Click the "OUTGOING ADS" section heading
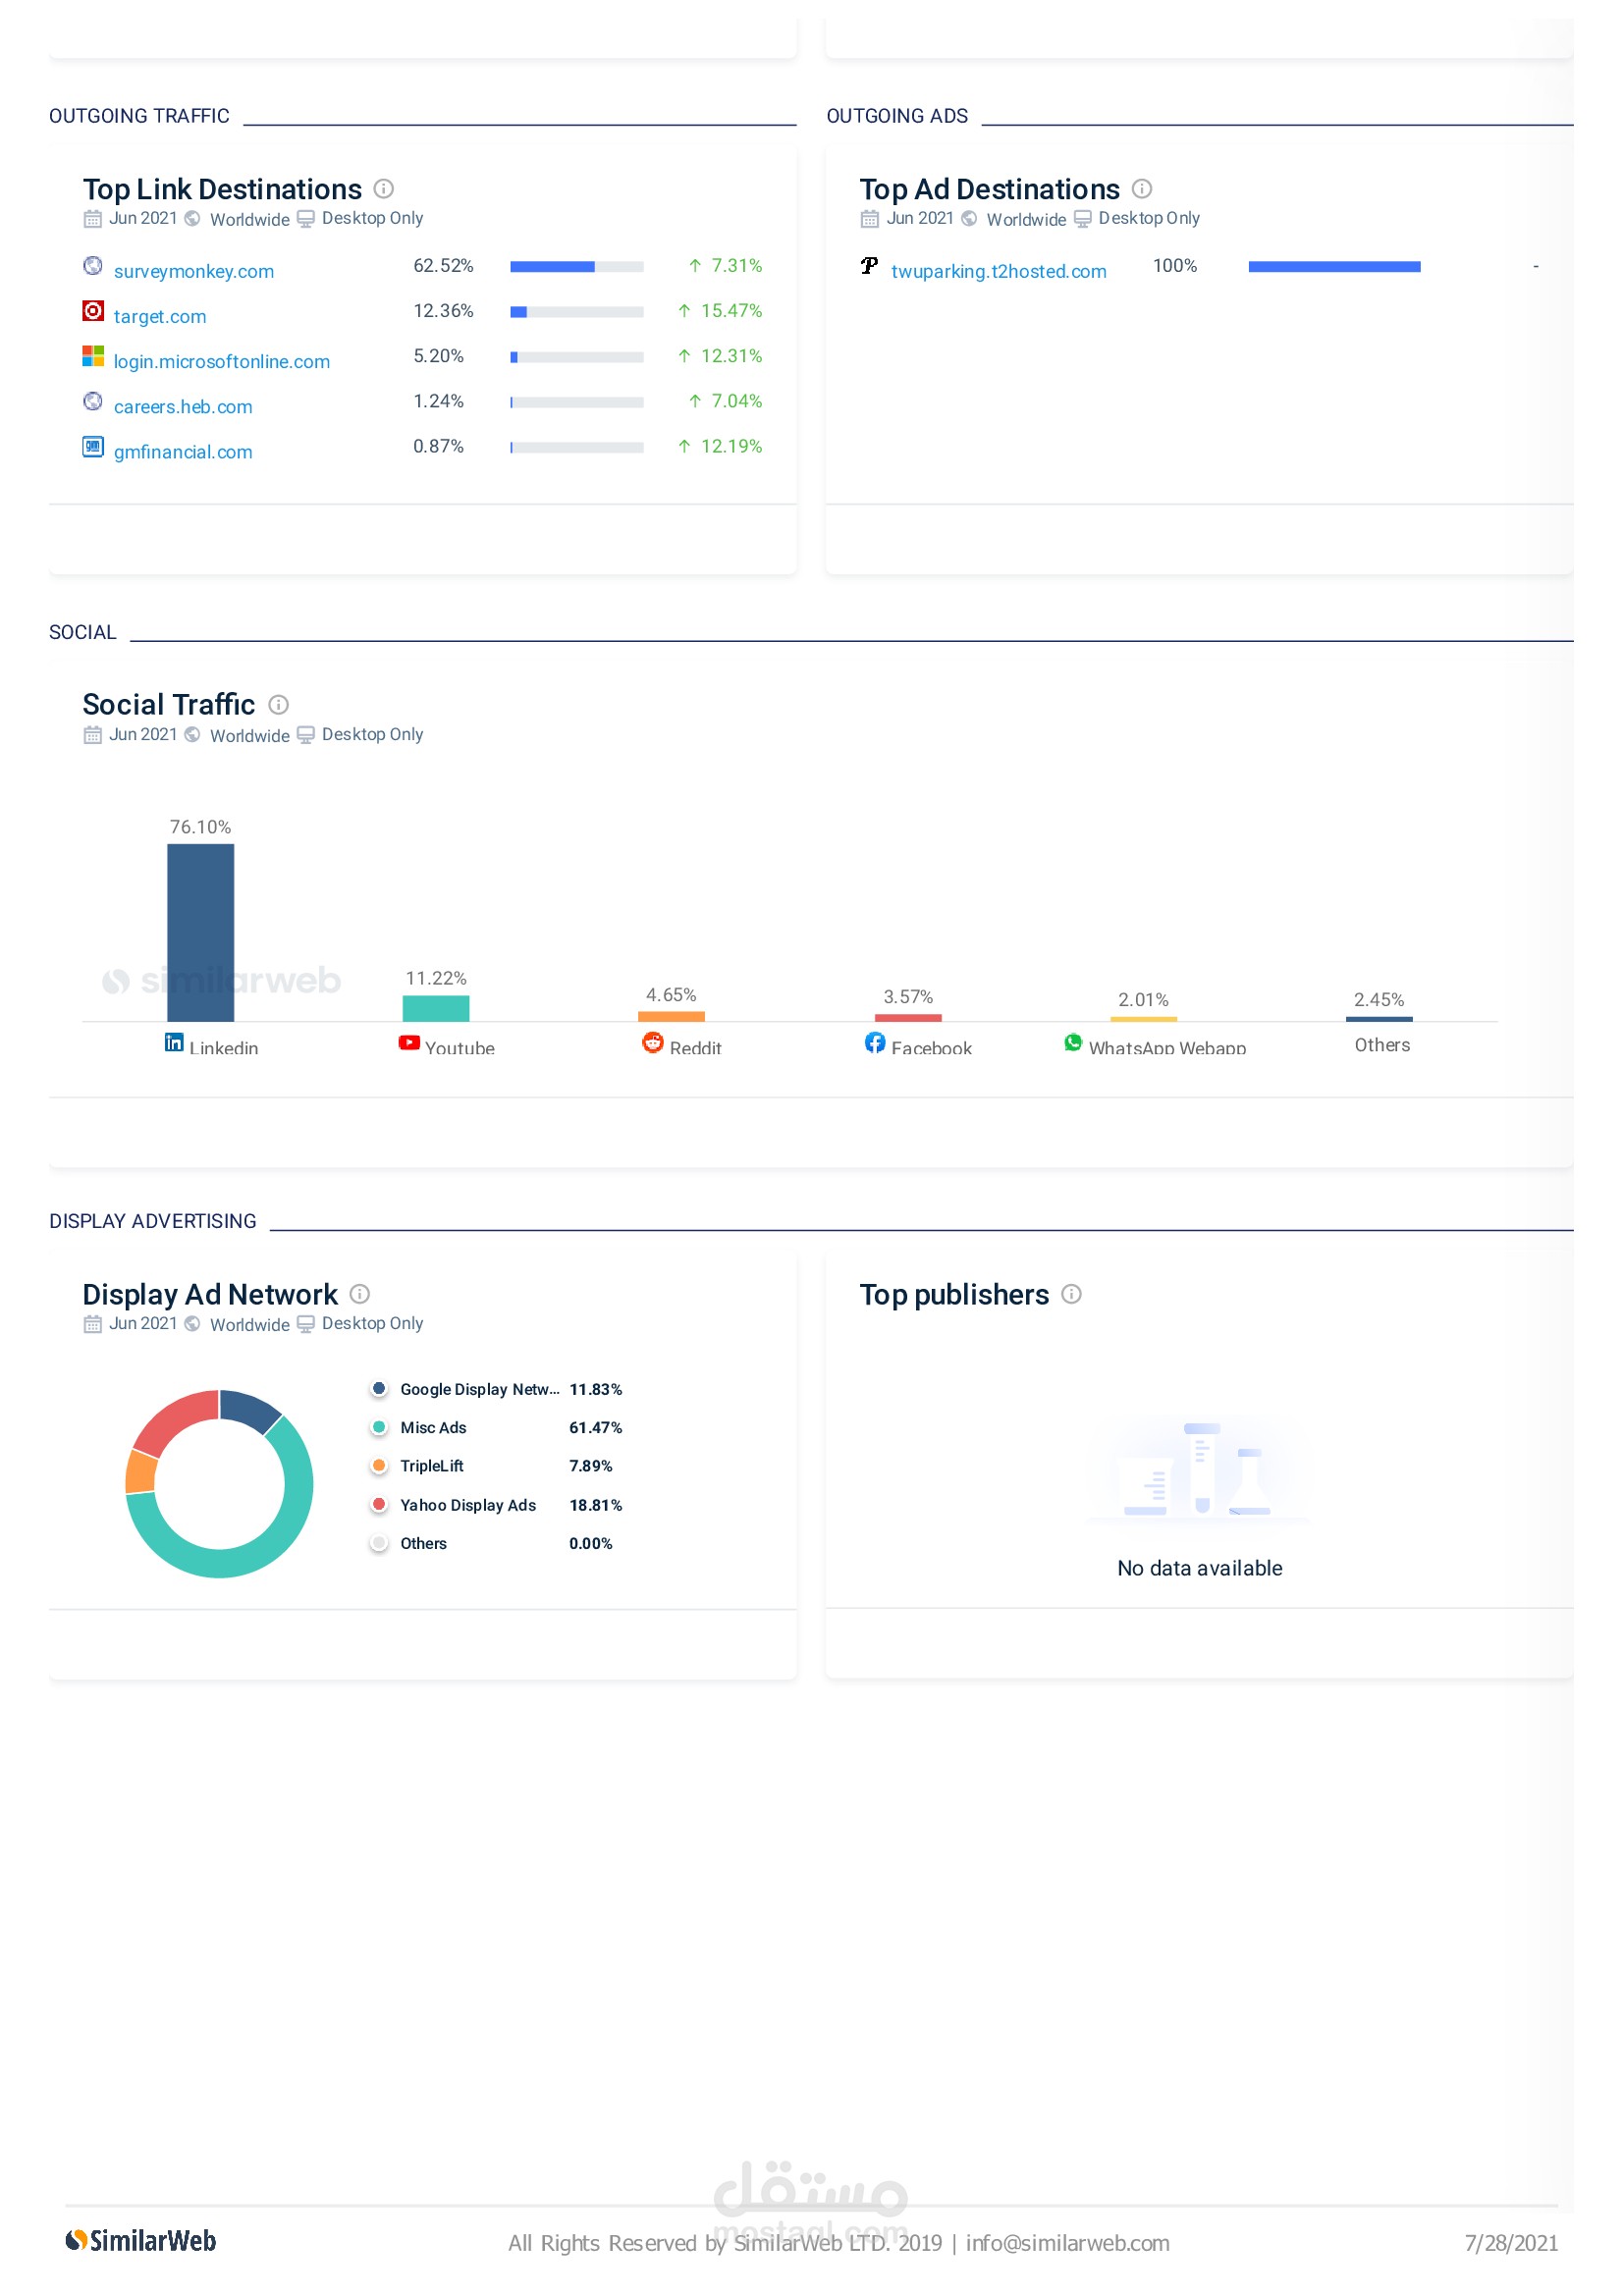Image resolution: width=1623 pixels, height=2296 pixels. tap(897, 116)
